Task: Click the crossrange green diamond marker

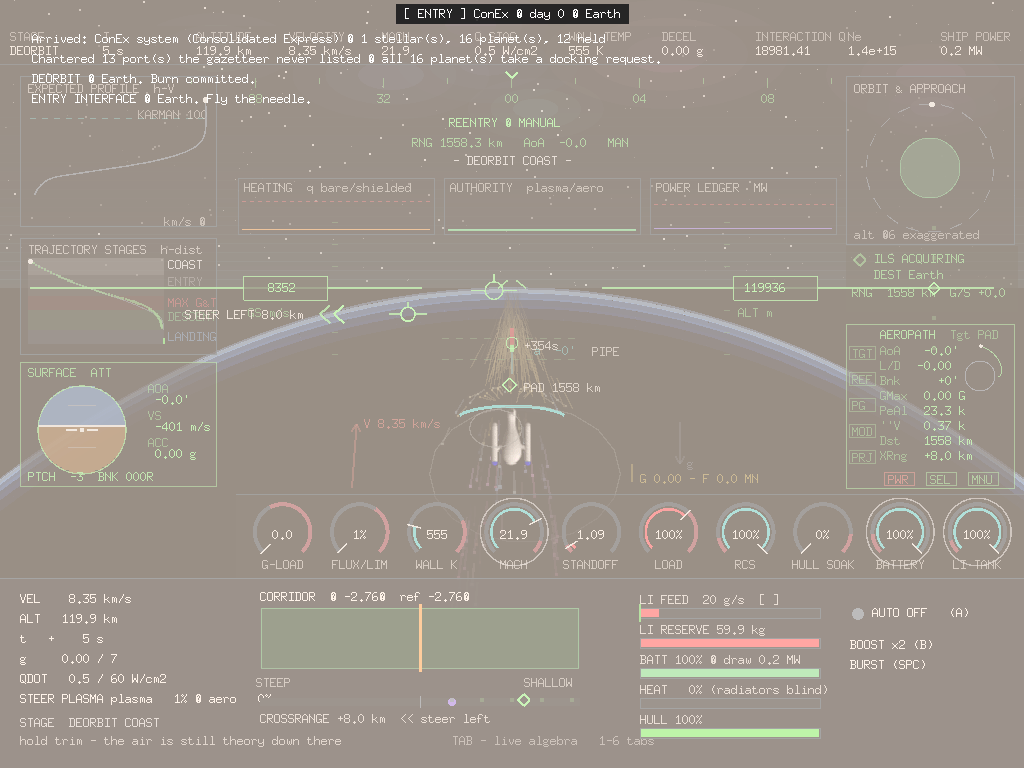Action: 523,700
